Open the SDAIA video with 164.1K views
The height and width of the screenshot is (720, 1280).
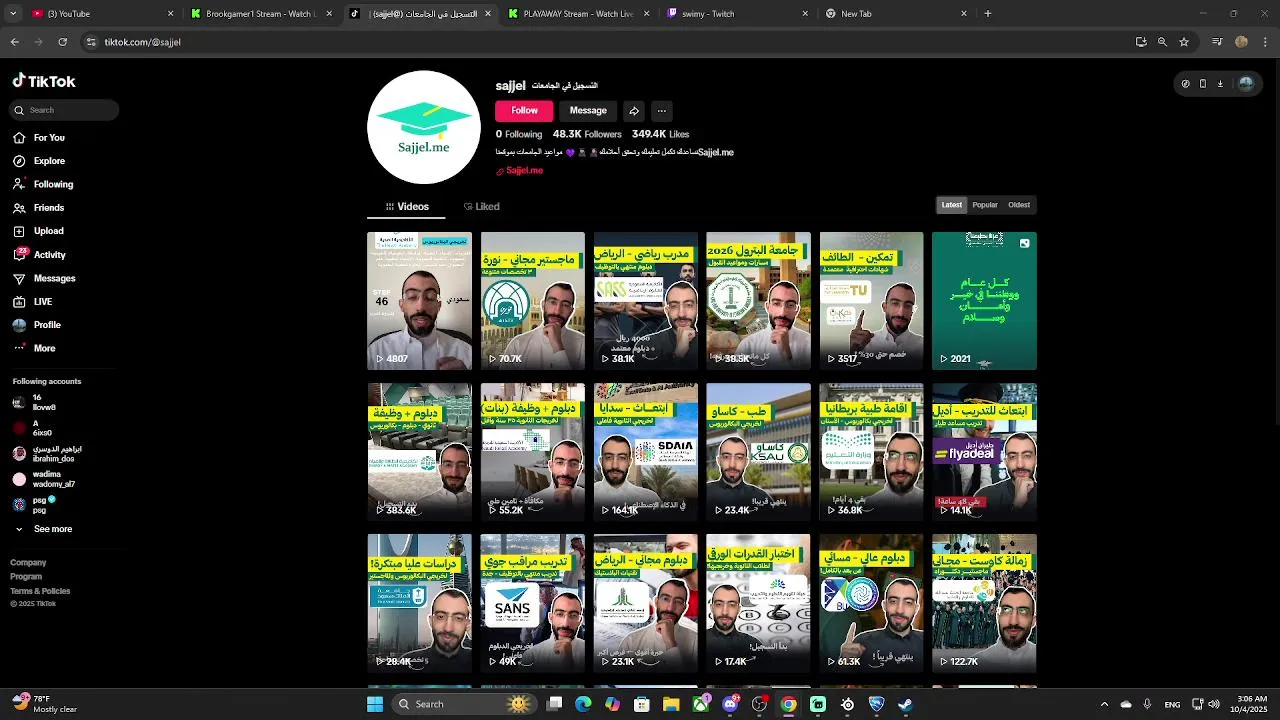[645, 452]
